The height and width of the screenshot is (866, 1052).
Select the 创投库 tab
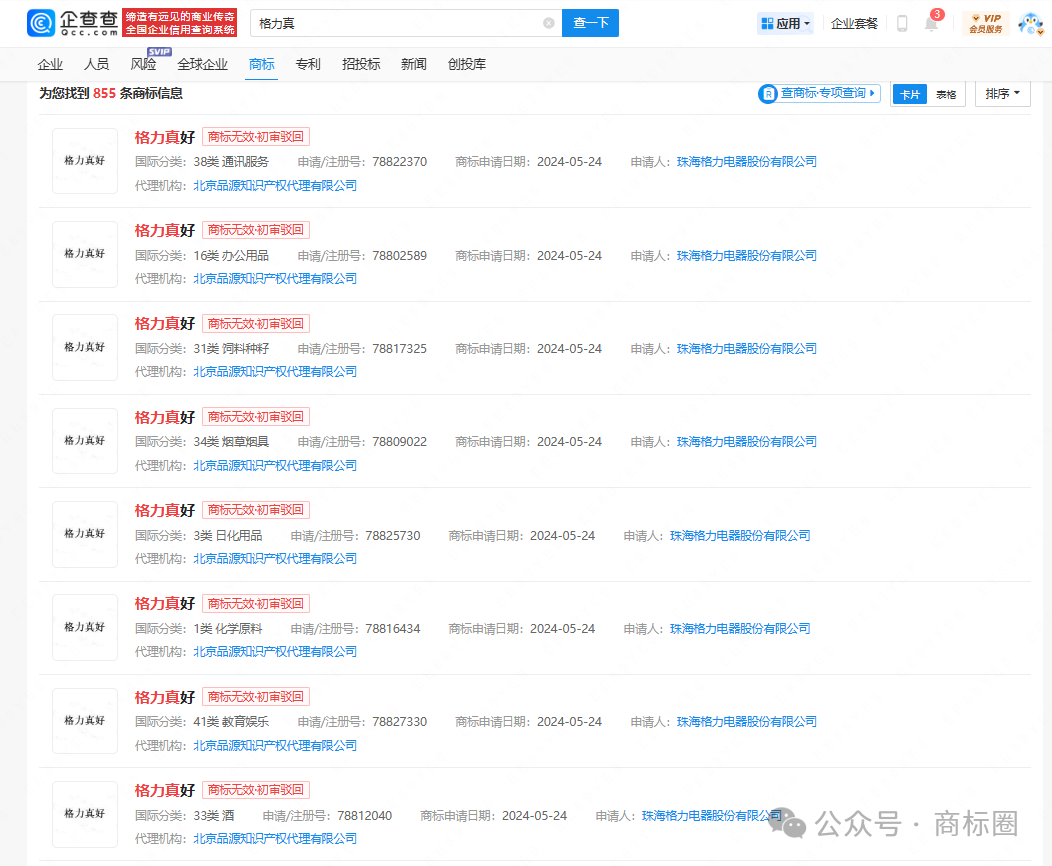[x=467, y=64]
